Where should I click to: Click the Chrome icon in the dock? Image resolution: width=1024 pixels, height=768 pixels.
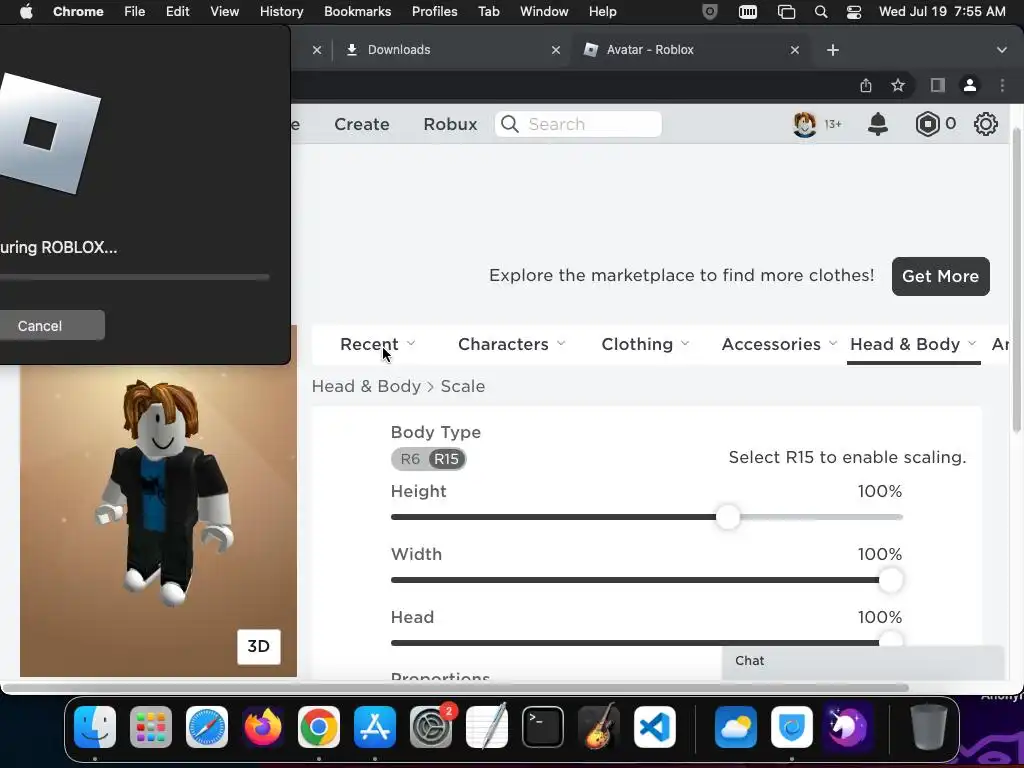click(x=319, y=727)
